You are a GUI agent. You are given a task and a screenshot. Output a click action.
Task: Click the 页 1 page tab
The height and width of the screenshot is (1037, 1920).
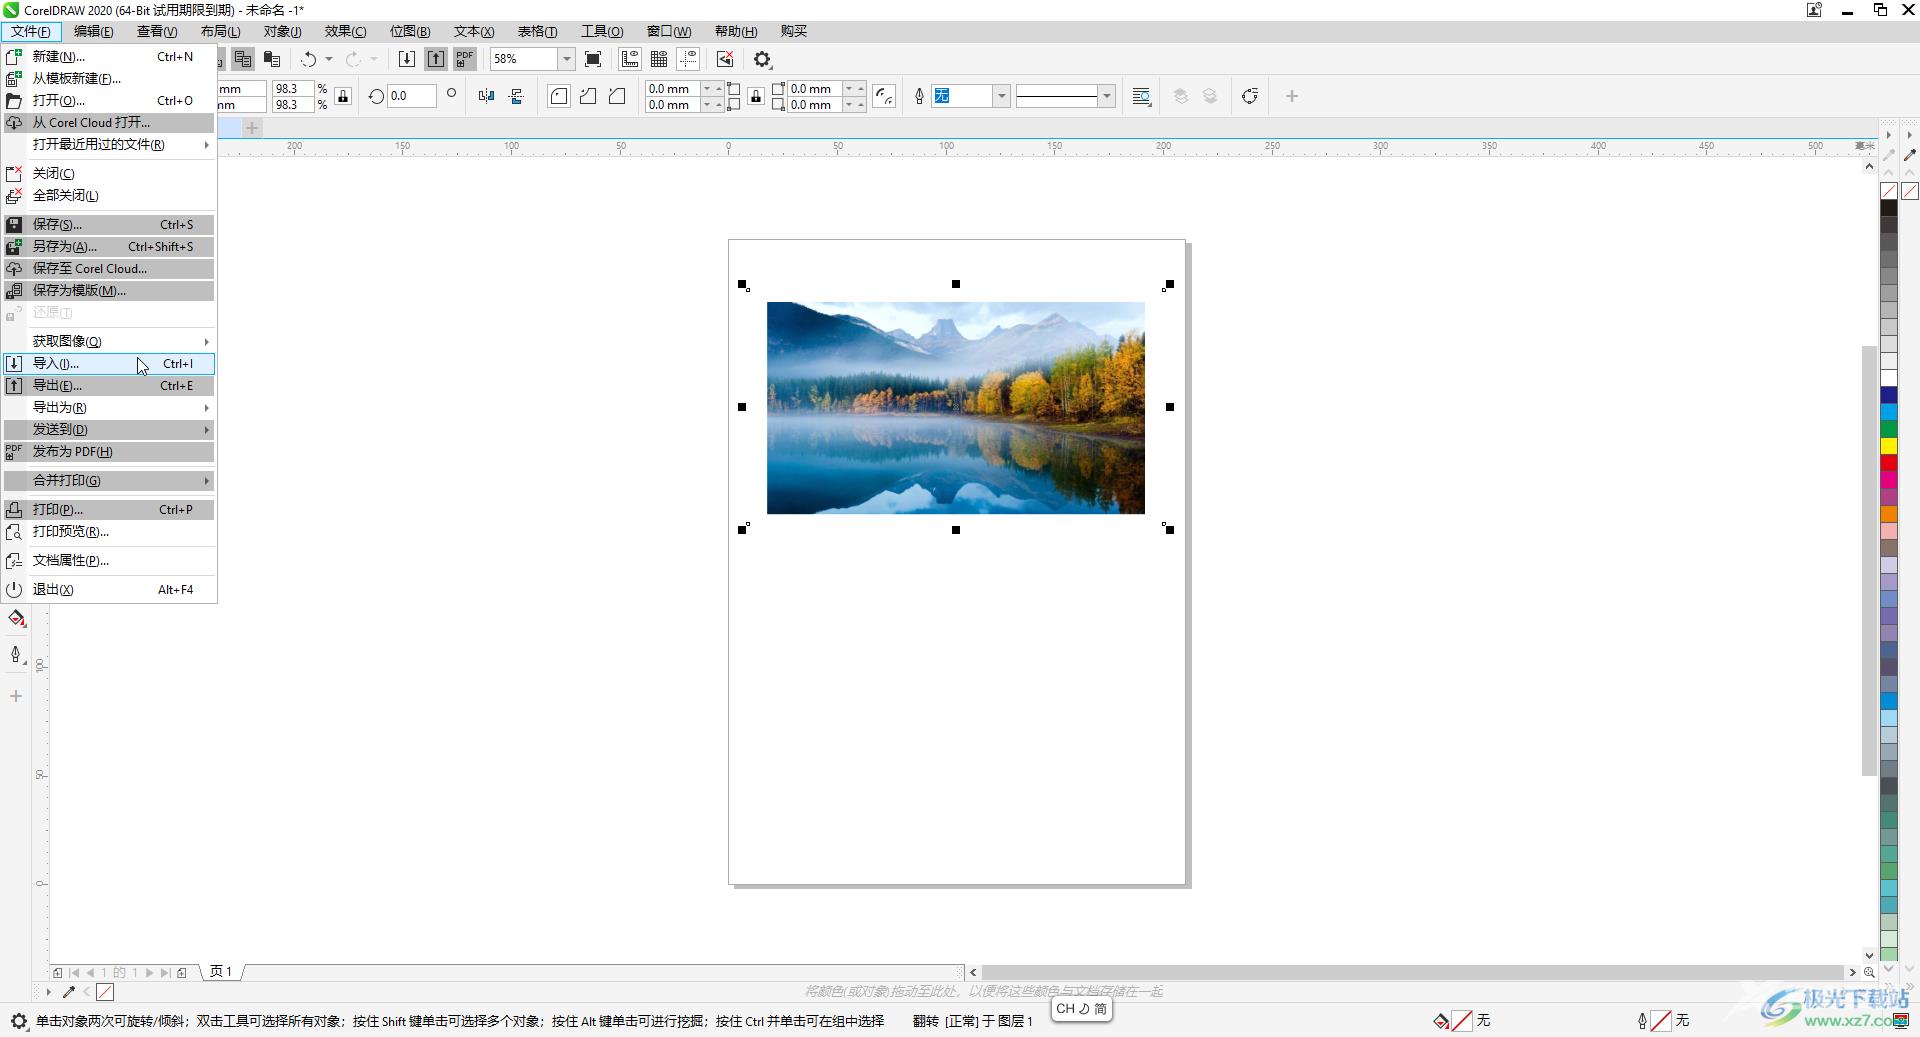pyautogui.click(x=221, y=971)
